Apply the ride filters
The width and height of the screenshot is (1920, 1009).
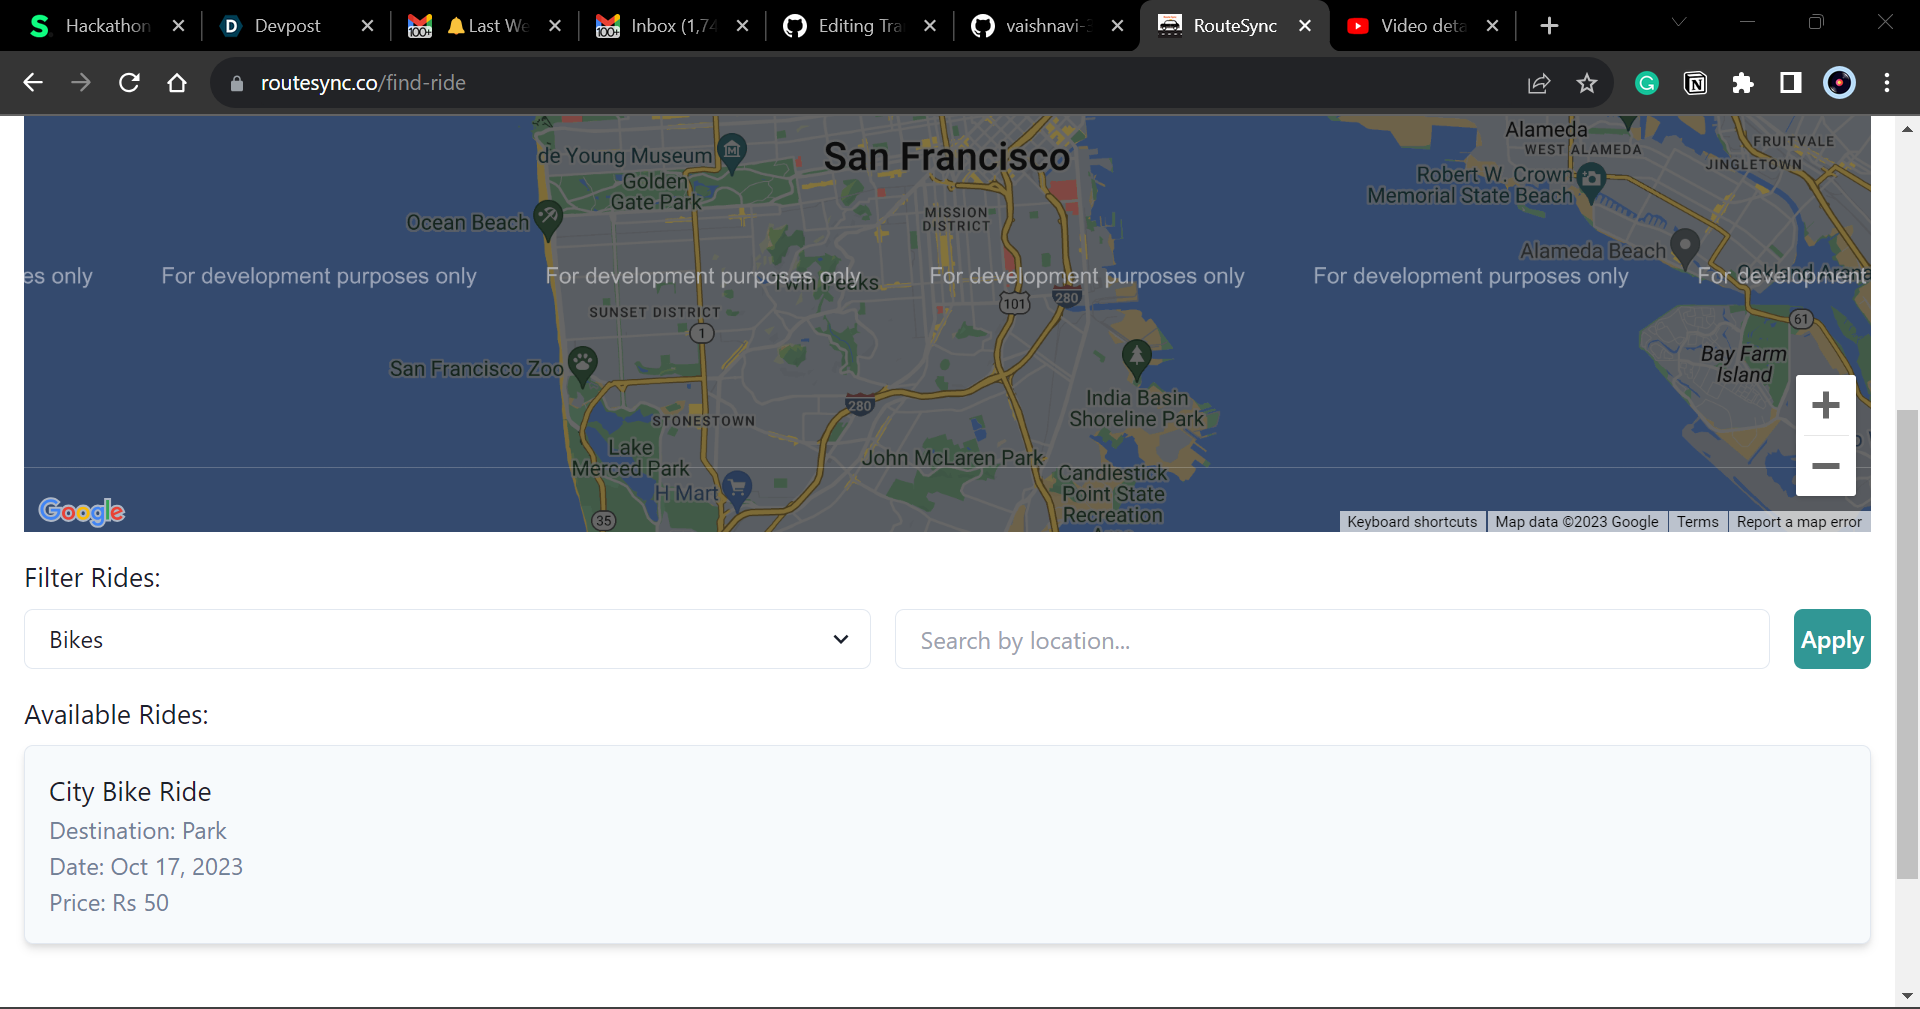1832,639
